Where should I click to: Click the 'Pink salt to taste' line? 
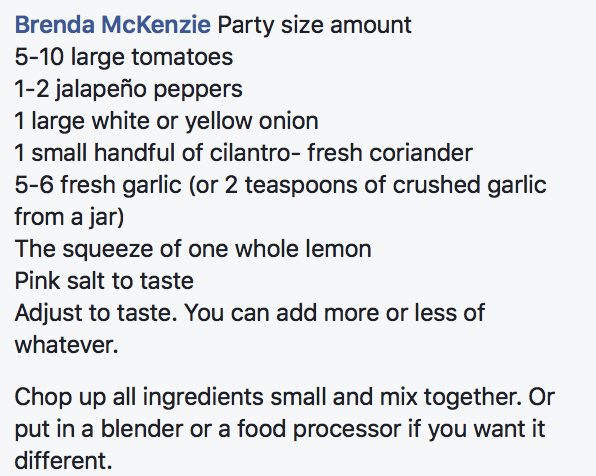click(104, 281)
